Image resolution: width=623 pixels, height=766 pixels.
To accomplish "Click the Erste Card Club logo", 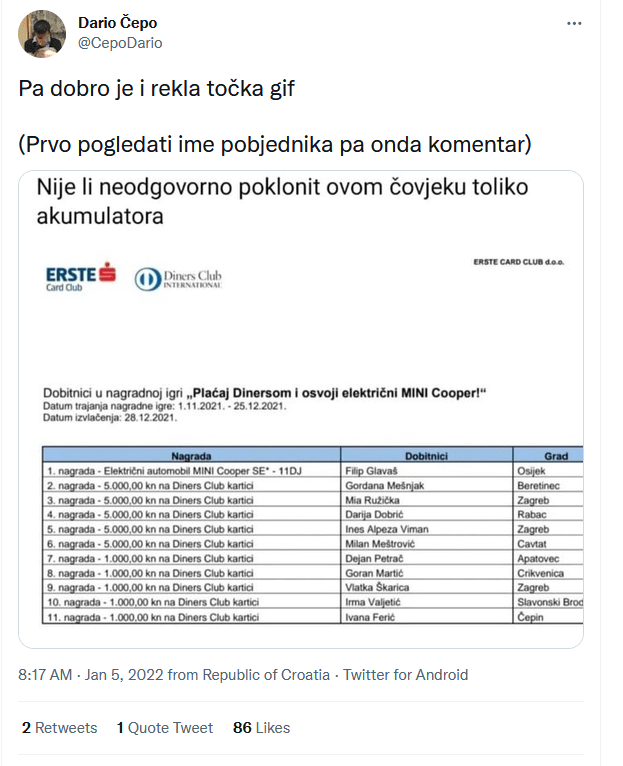I will click(82, 275).
